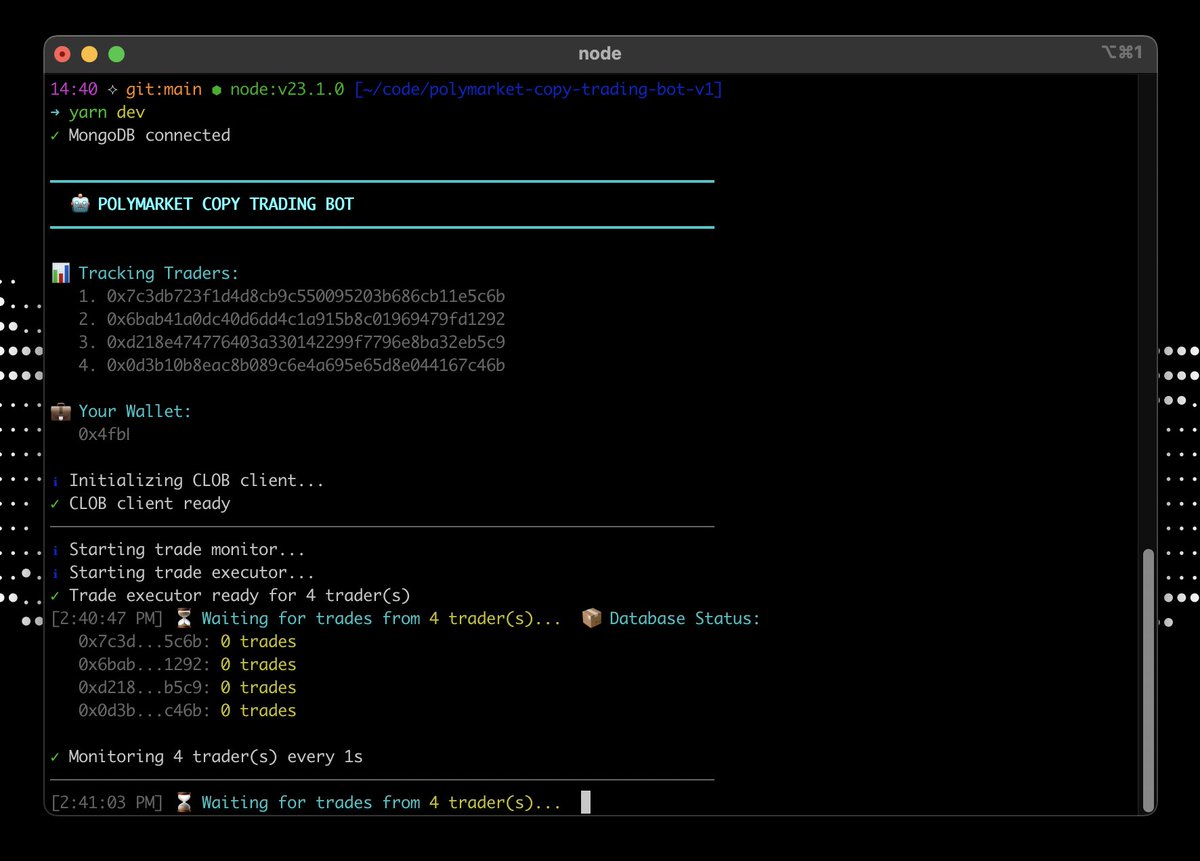
Task: Click trader address 0x6bab41a0dc40d6dd4c1a...
Action: point(306,319)
